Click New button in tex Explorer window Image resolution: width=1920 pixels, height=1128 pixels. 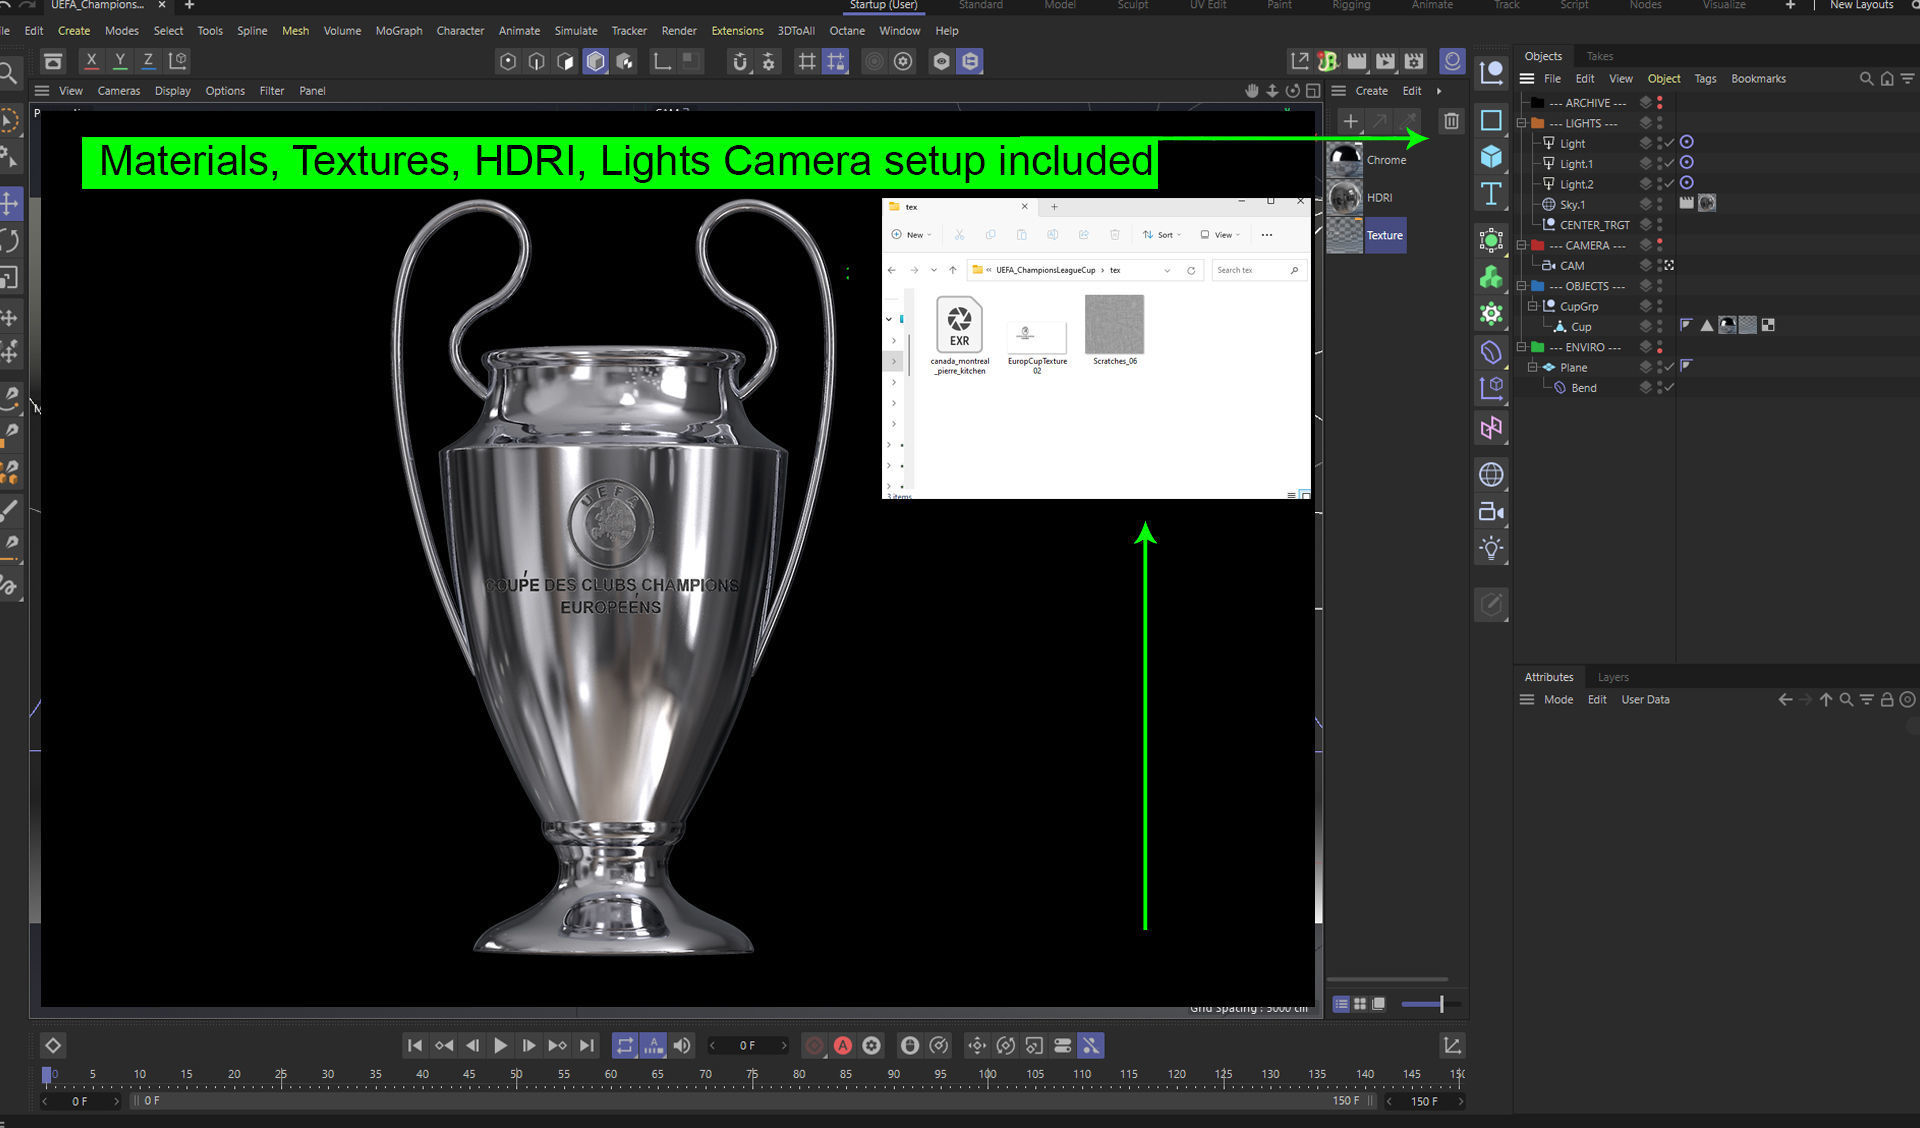pyautogui.click(x=911, y=235)
